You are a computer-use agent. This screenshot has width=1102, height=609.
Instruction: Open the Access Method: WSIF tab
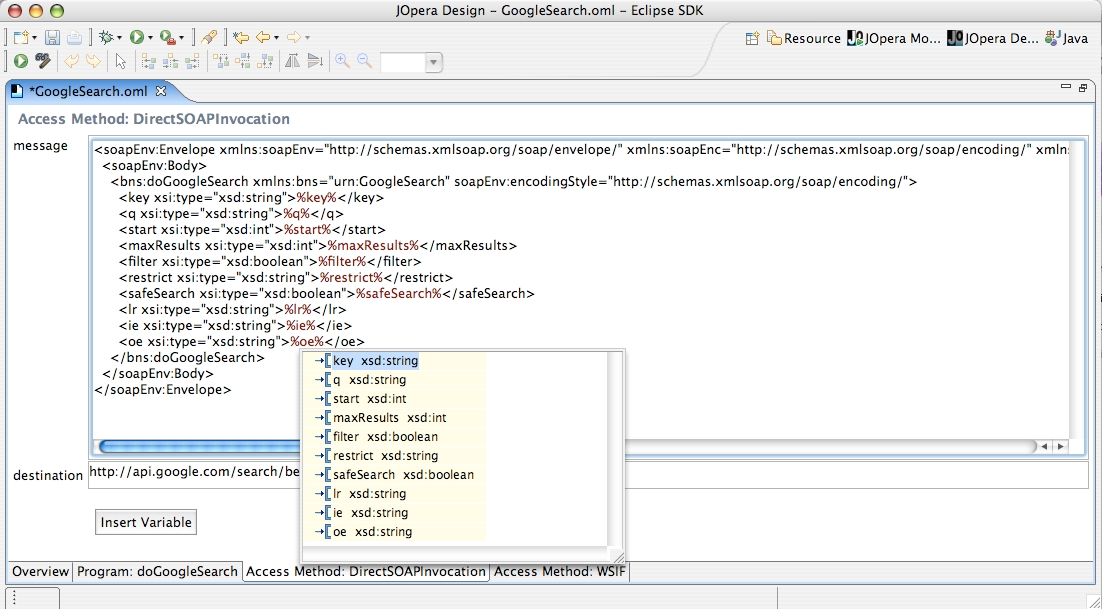(x=559, y=571)
